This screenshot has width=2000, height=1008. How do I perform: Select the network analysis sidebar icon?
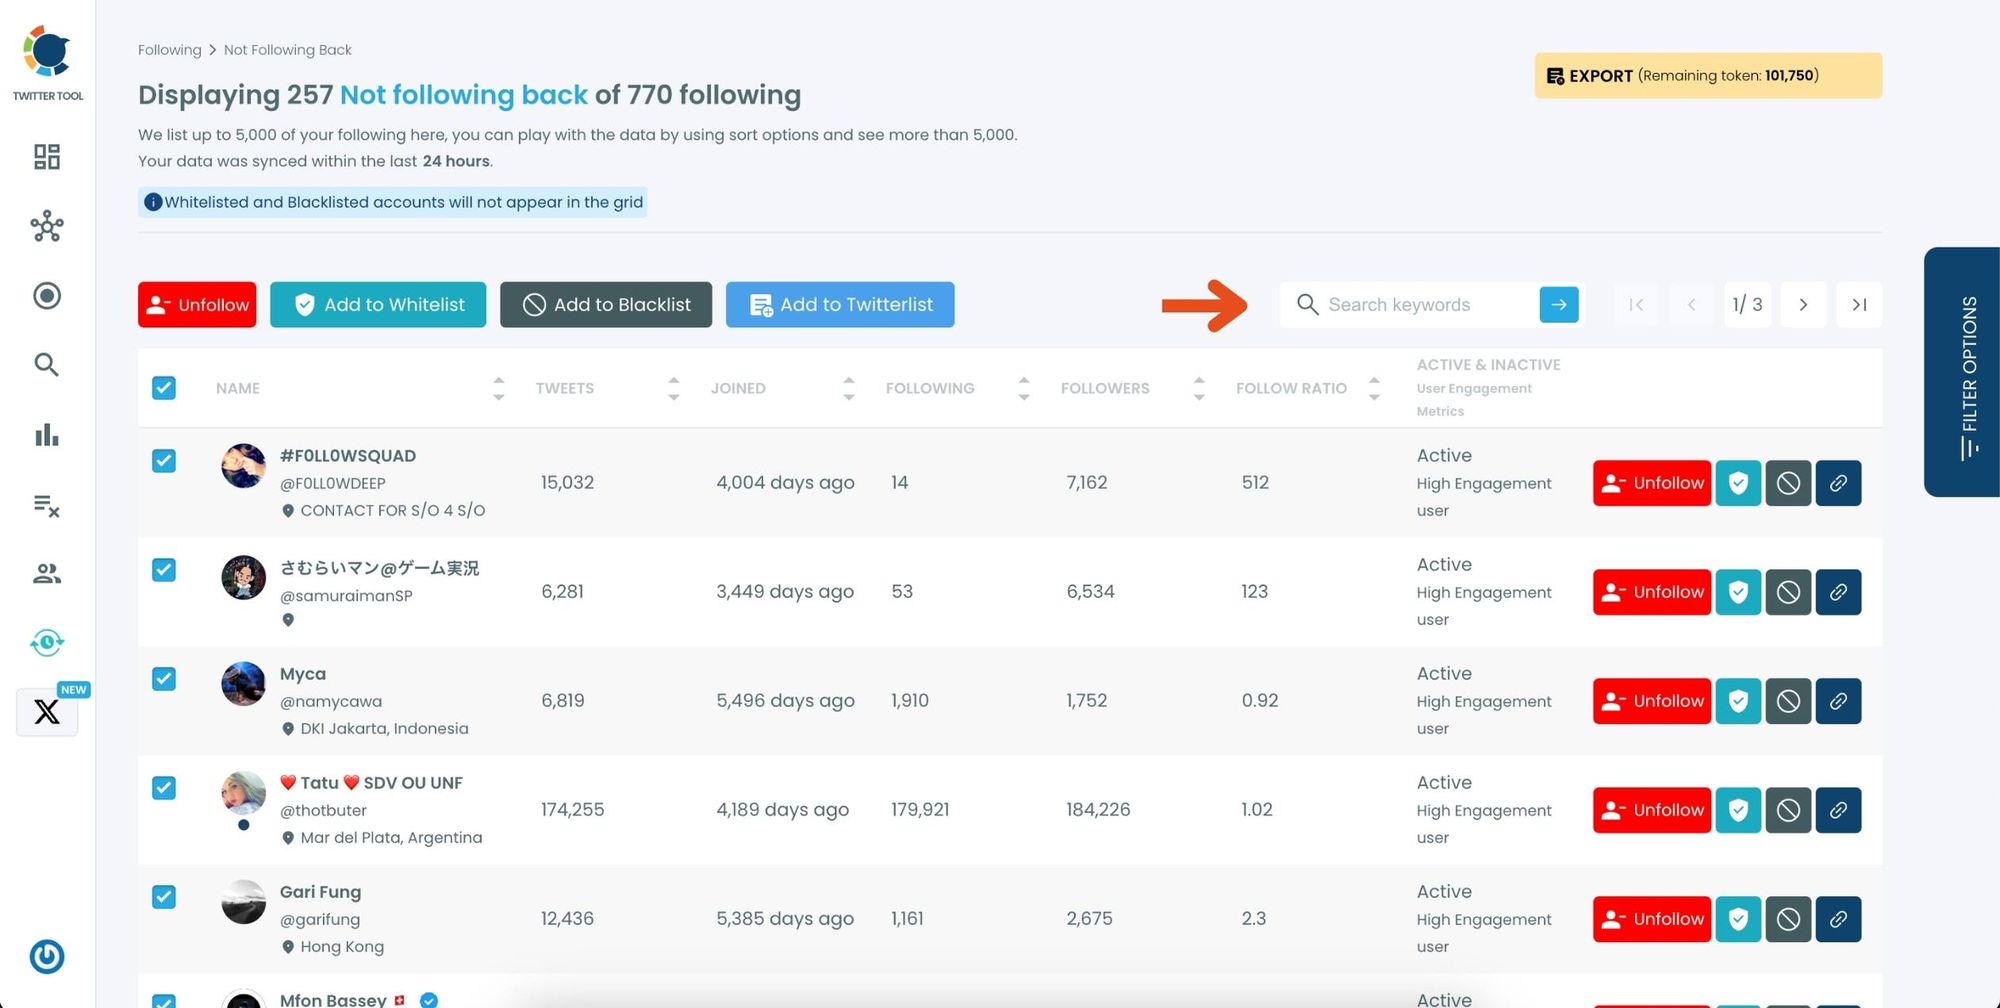(x=46, y=227)
